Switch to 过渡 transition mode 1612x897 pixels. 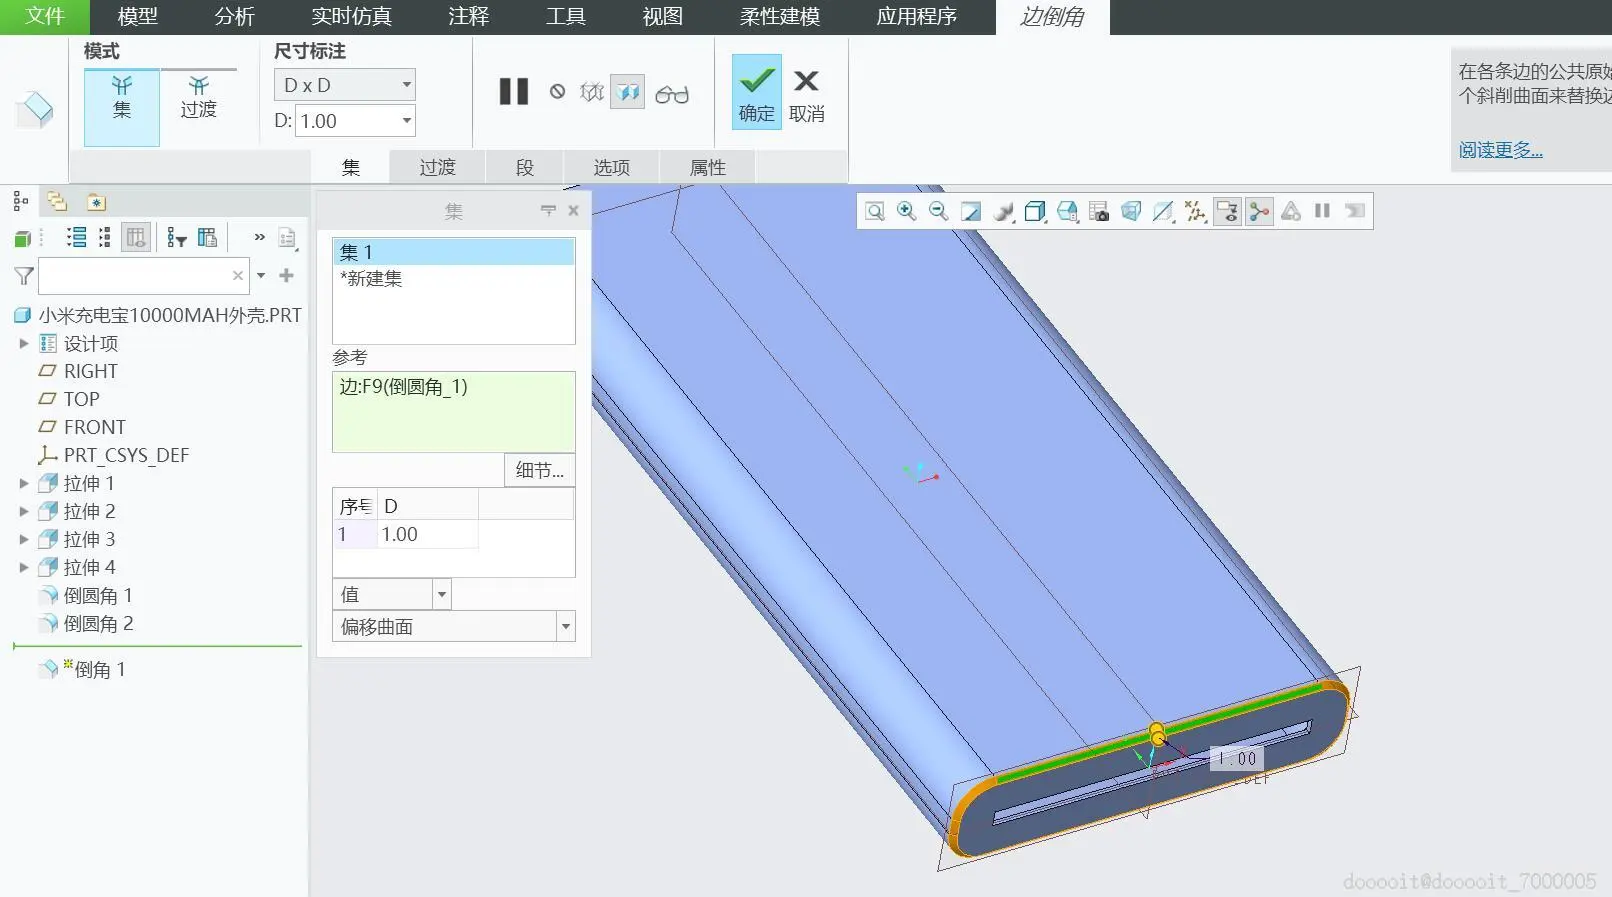pyautogui.click(x=198, y=99)
